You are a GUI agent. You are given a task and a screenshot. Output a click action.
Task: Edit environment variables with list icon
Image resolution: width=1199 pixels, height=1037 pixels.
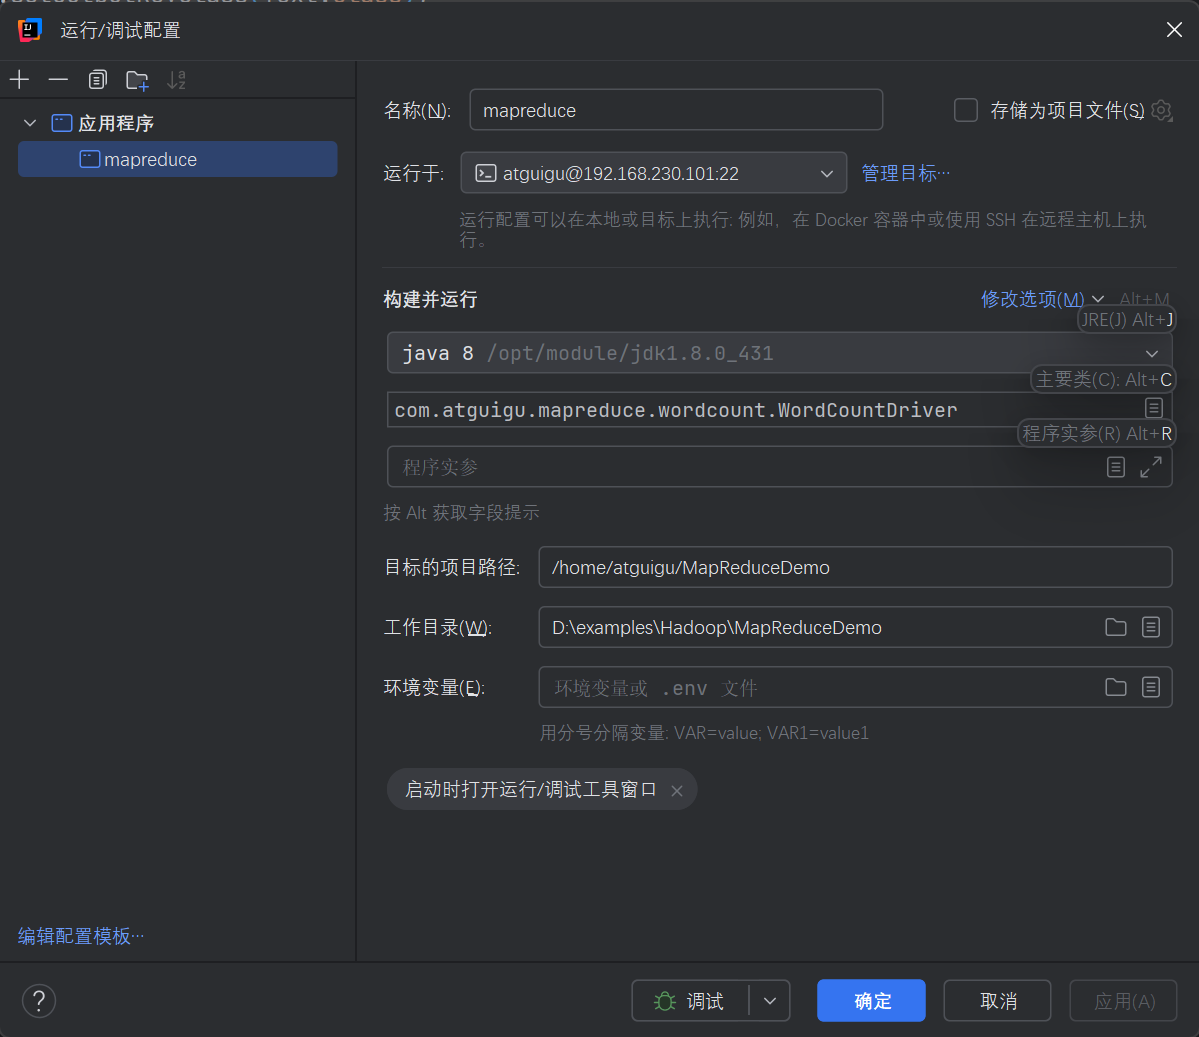[x=1151, y=687]
